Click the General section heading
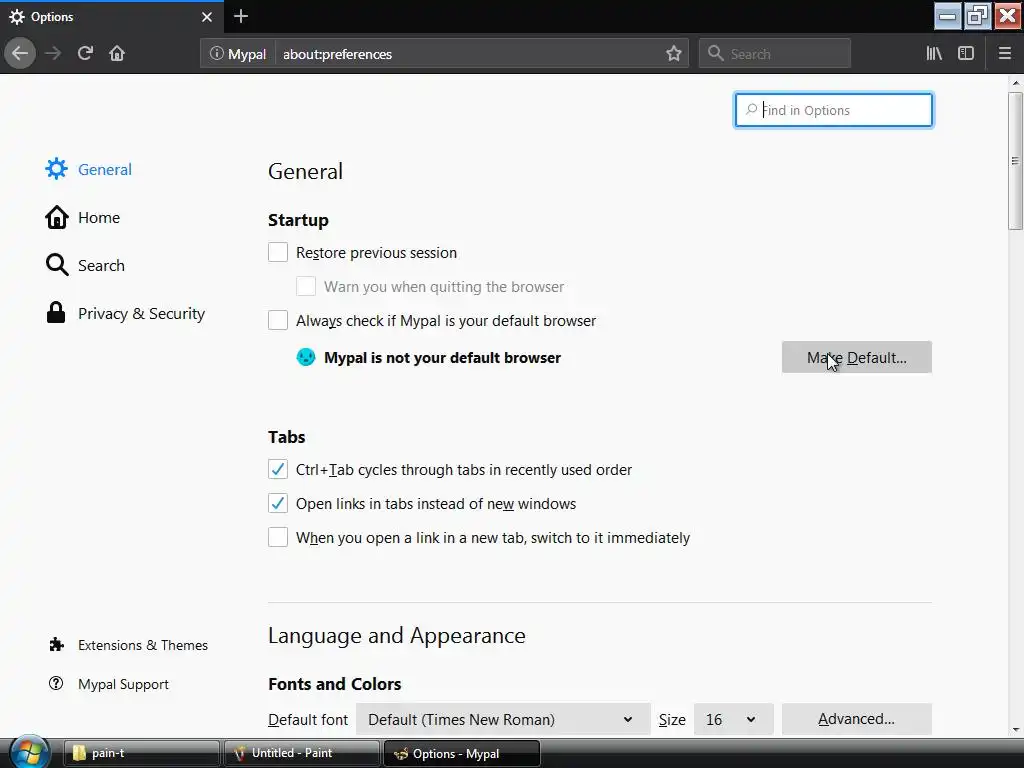This screenshot has height=768, width=1024. click(305, 171)
